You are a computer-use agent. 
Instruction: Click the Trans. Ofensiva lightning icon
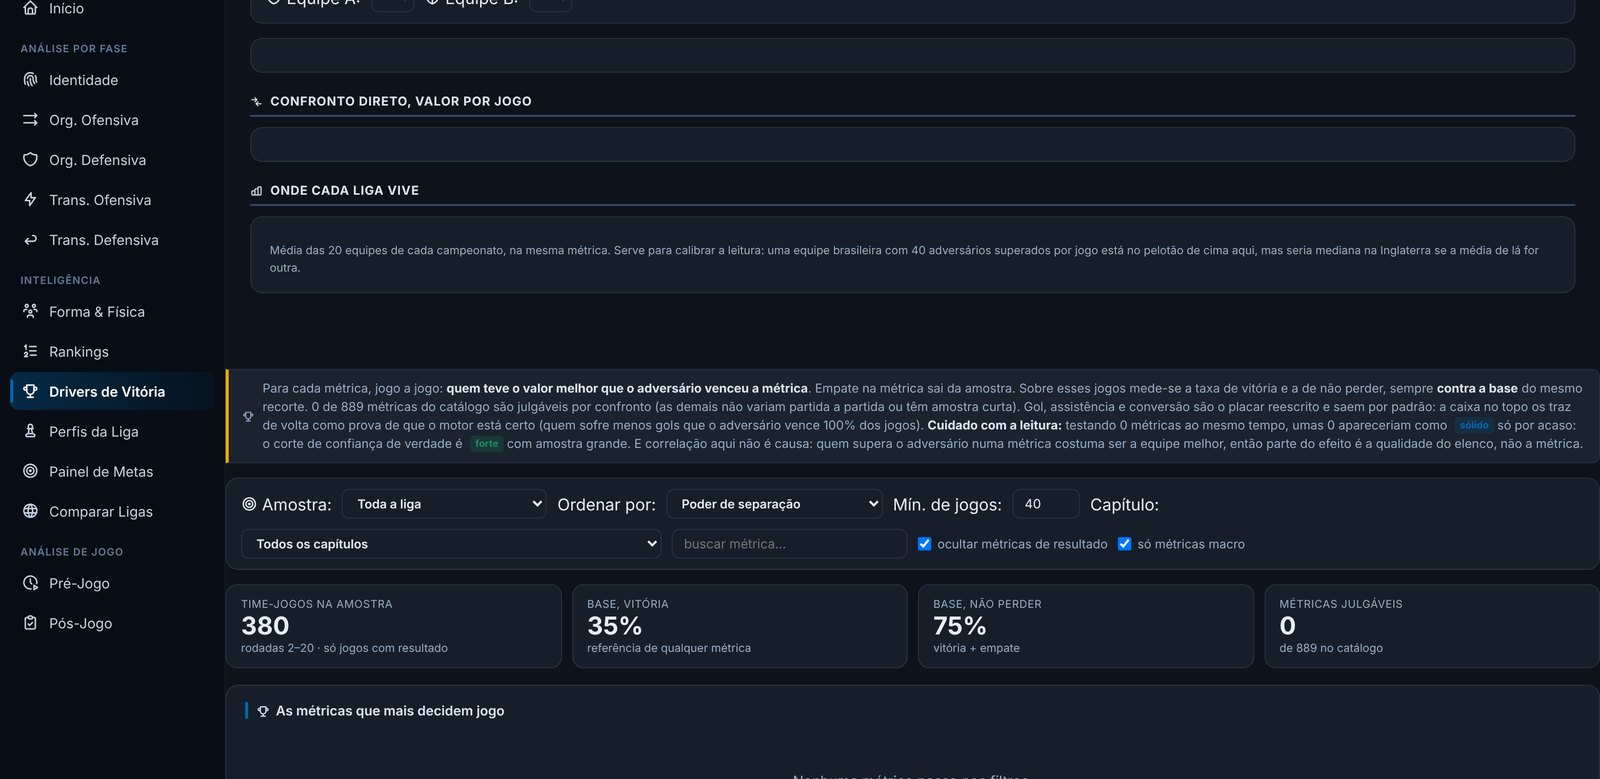(x=30, y=200)
